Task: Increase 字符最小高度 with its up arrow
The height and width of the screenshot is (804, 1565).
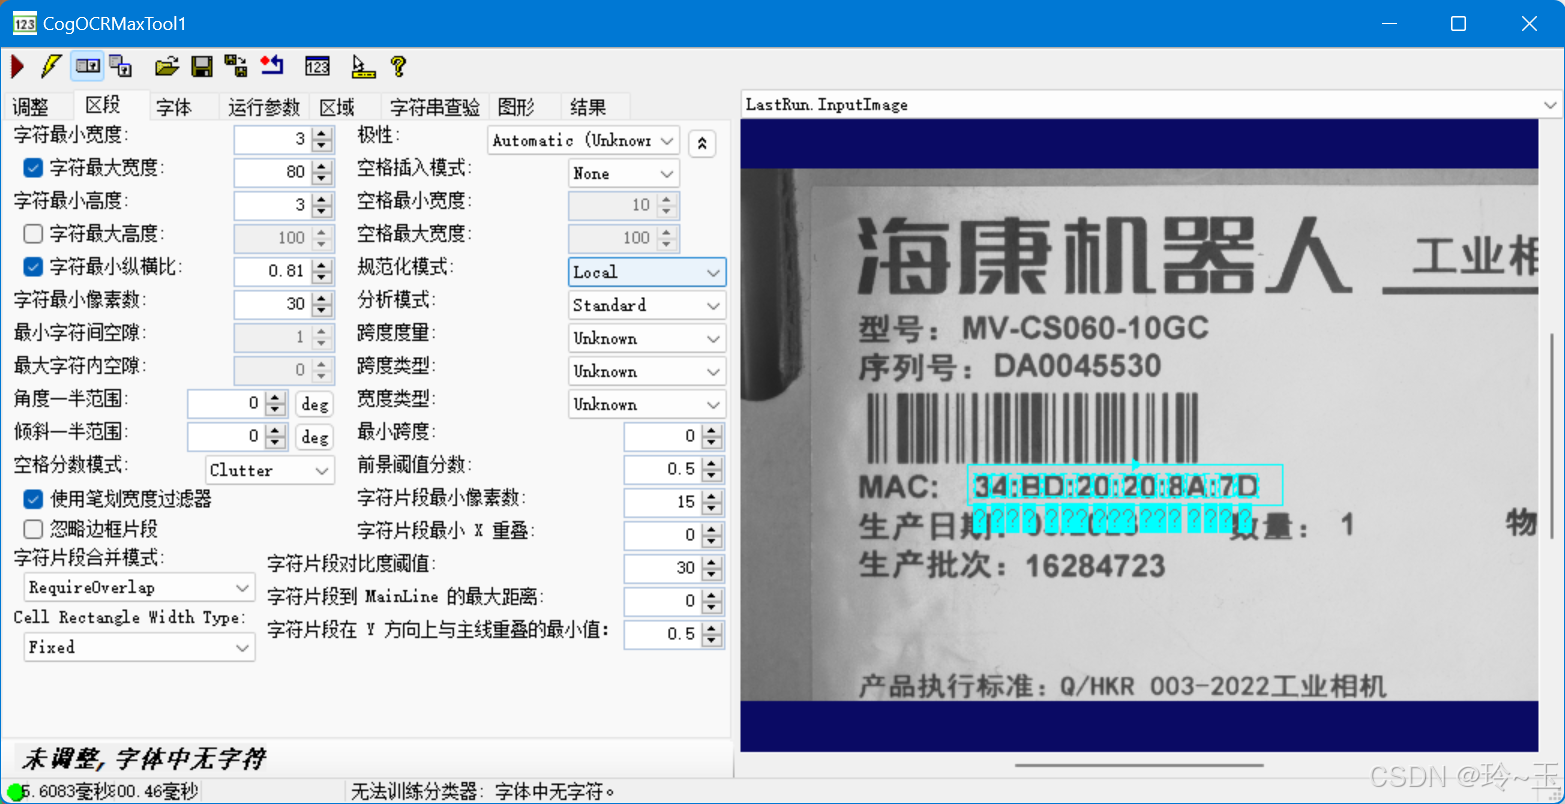Action: tap(321, 200)
